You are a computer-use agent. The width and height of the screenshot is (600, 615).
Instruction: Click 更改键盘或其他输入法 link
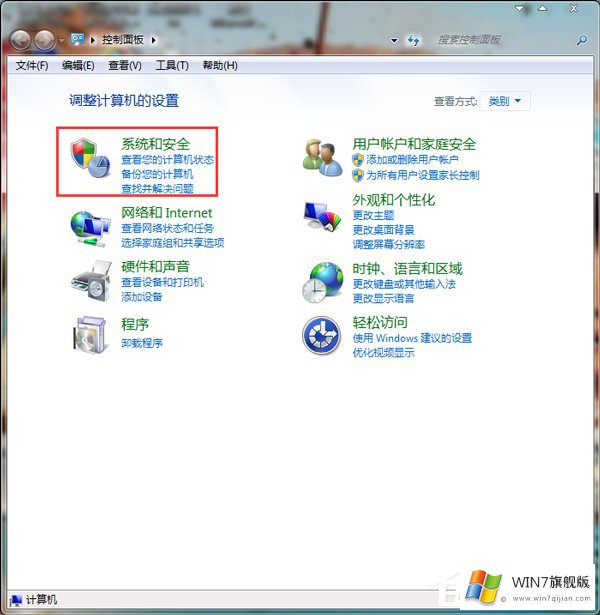pos(404,284)
